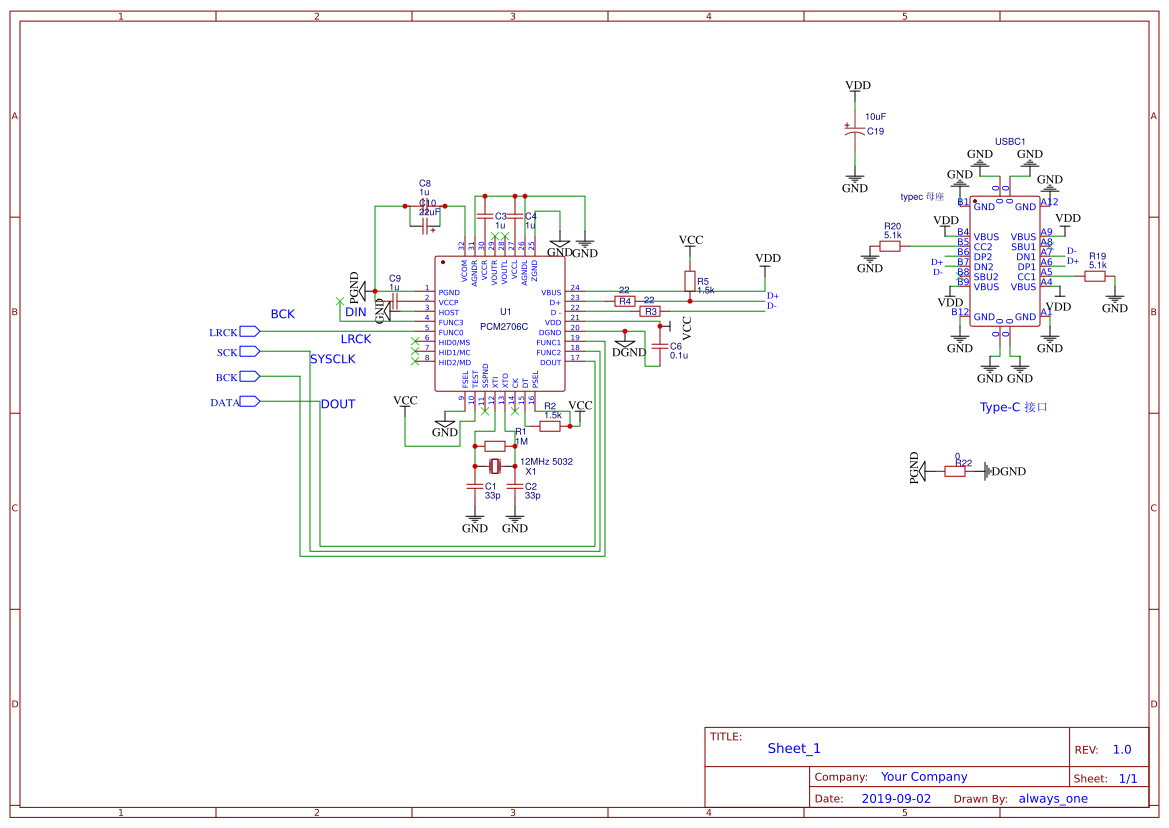Select the Your Company field
The height and width of the screenshot is (828, 1169).
point(924,777)
